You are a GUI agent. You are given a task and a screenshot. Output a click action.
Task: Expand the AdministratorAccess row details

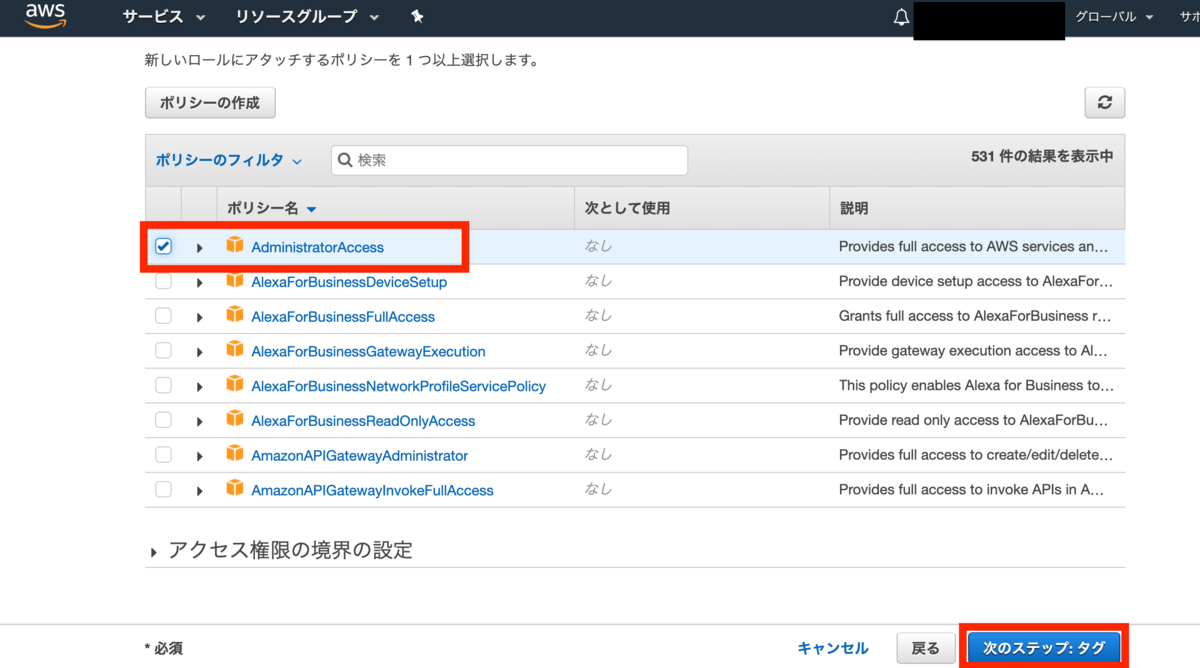coord(199,247)
